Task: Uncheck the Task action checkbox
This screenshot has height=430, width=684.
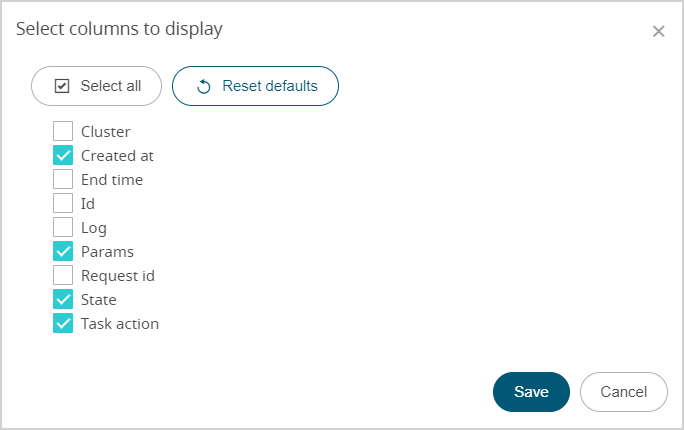Action: click(x=63, y=323)
